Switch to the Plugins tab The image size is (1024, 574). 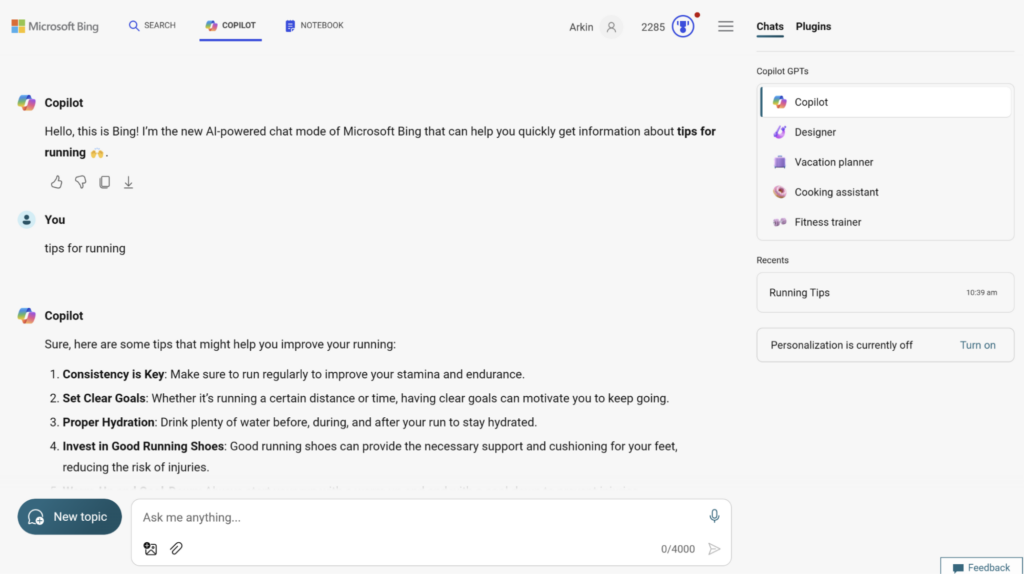tap(813, 27)
